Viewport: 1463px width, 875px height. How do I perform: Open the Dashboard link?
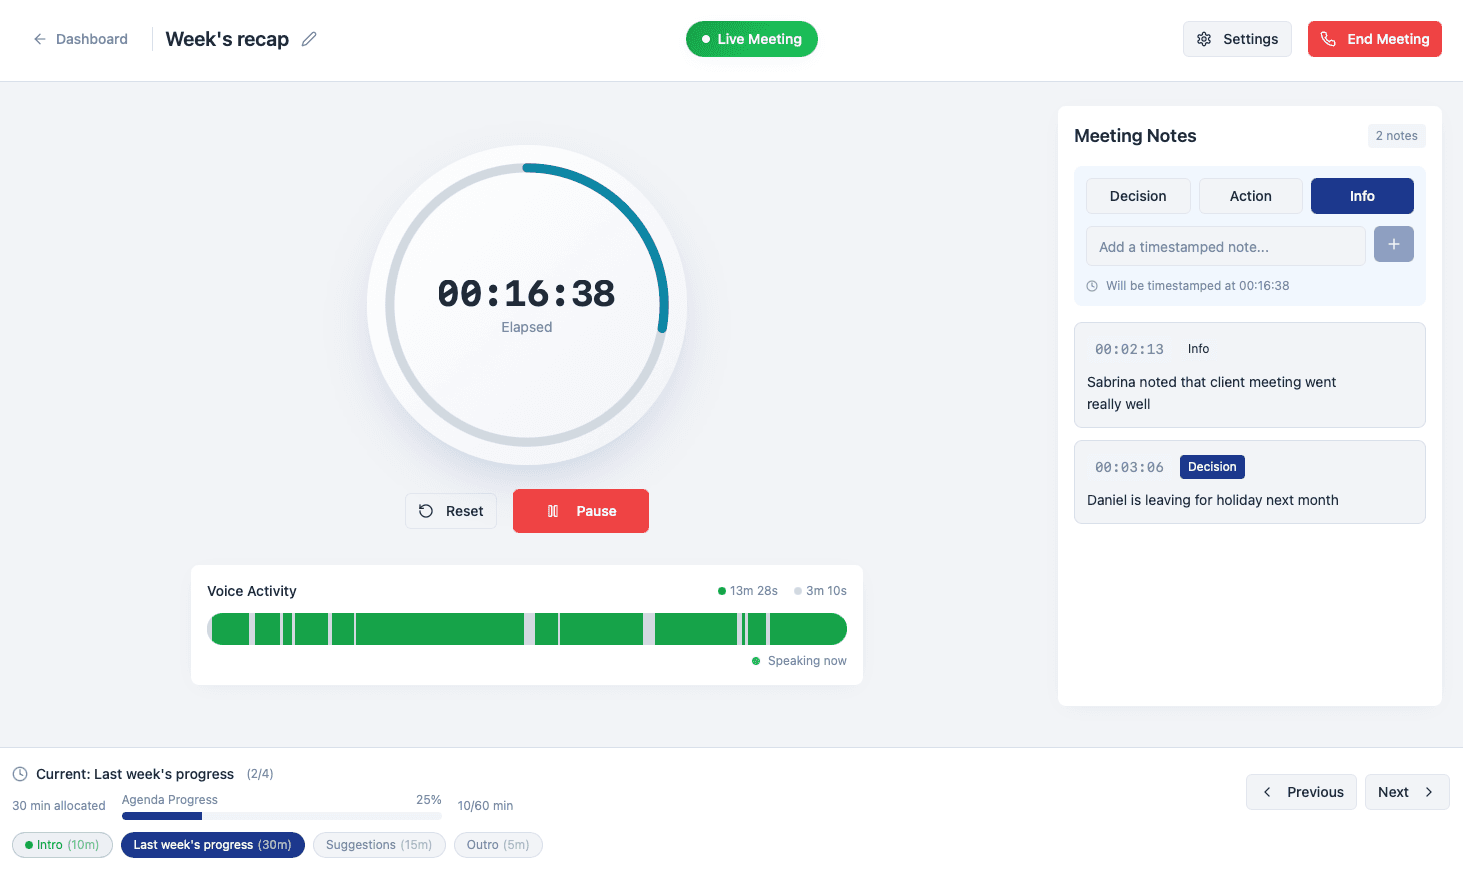(92, 38)
